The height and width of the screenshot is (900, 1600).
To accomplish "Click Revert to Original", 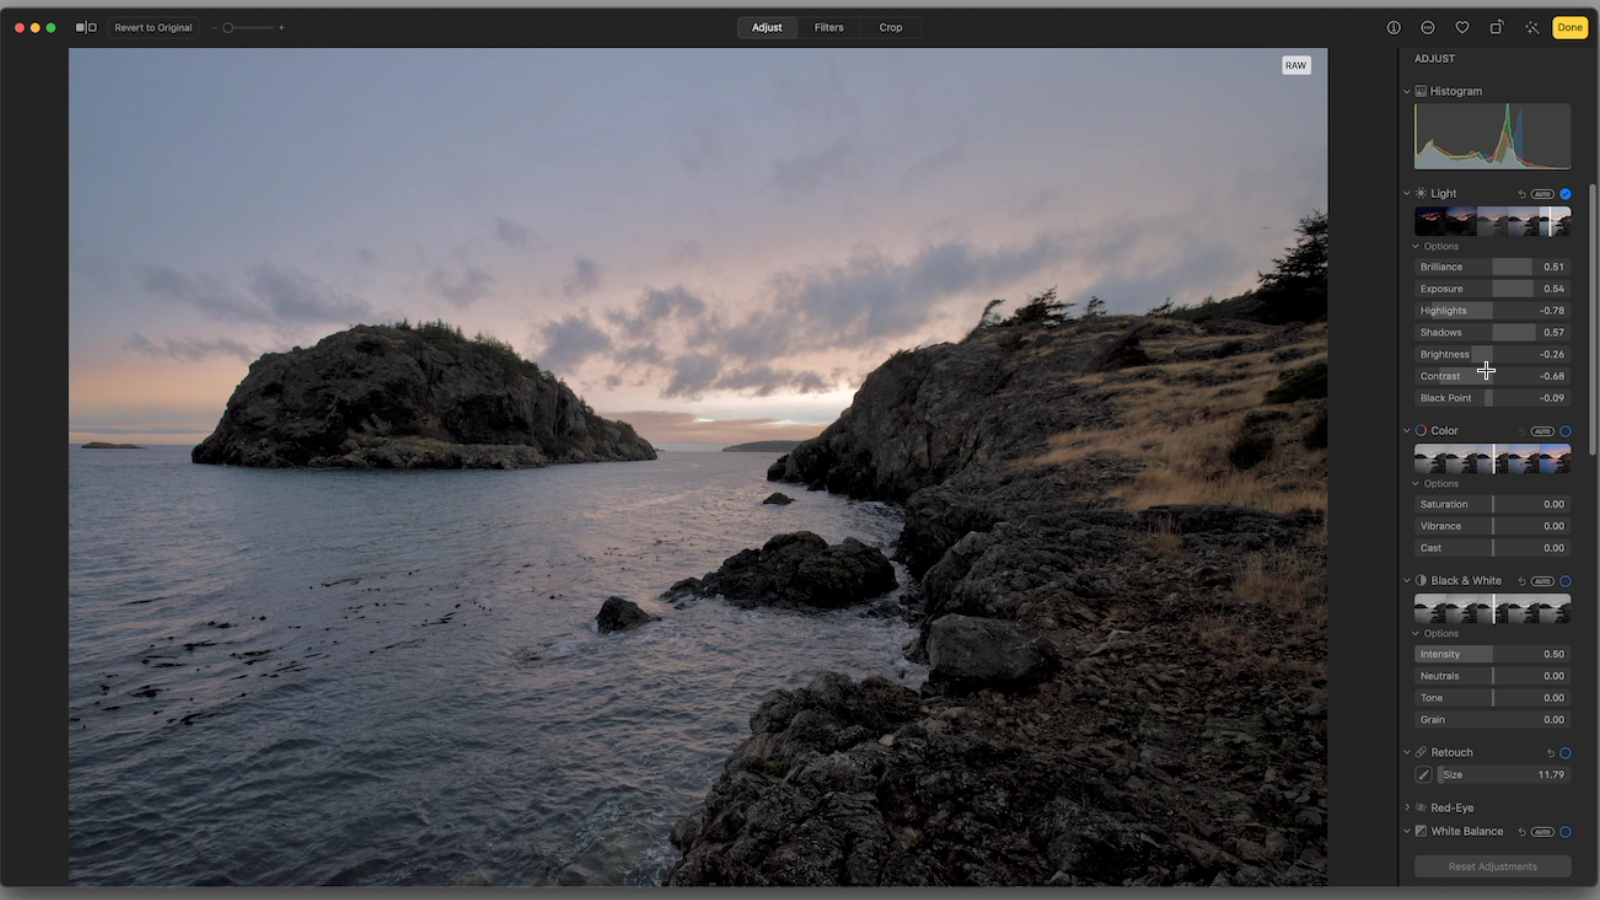I will [x=153, y=27].
